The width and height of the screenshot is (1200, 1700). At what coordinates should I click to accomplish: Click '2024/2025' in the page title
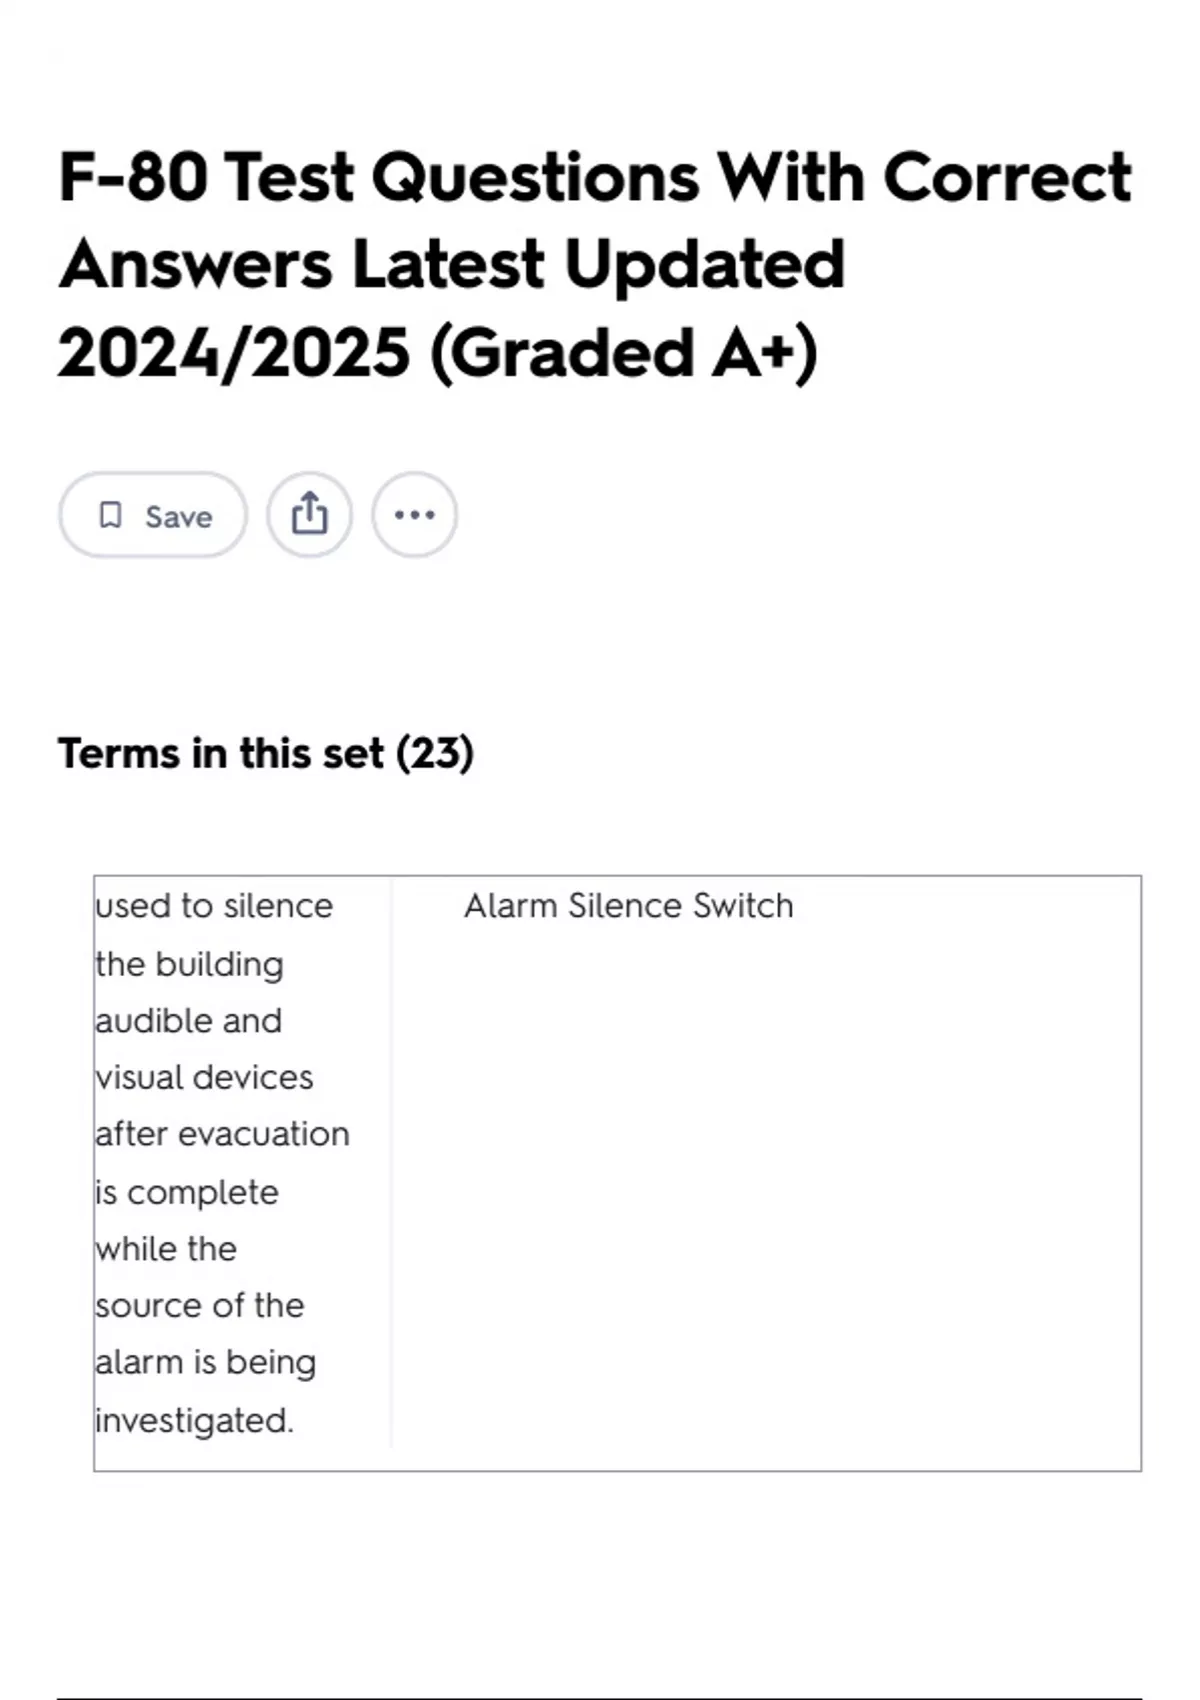(x=234, y=353)
